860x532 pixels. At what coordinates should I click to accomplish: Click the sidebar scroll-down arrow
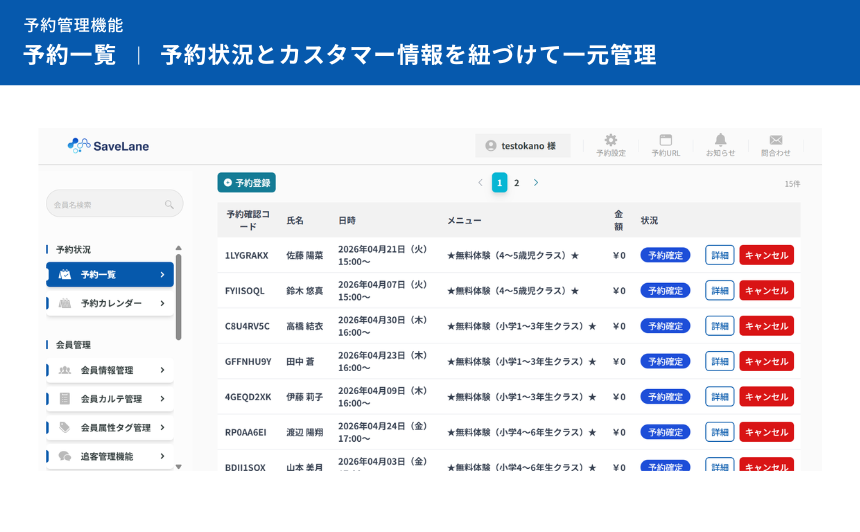click(178, 467)
